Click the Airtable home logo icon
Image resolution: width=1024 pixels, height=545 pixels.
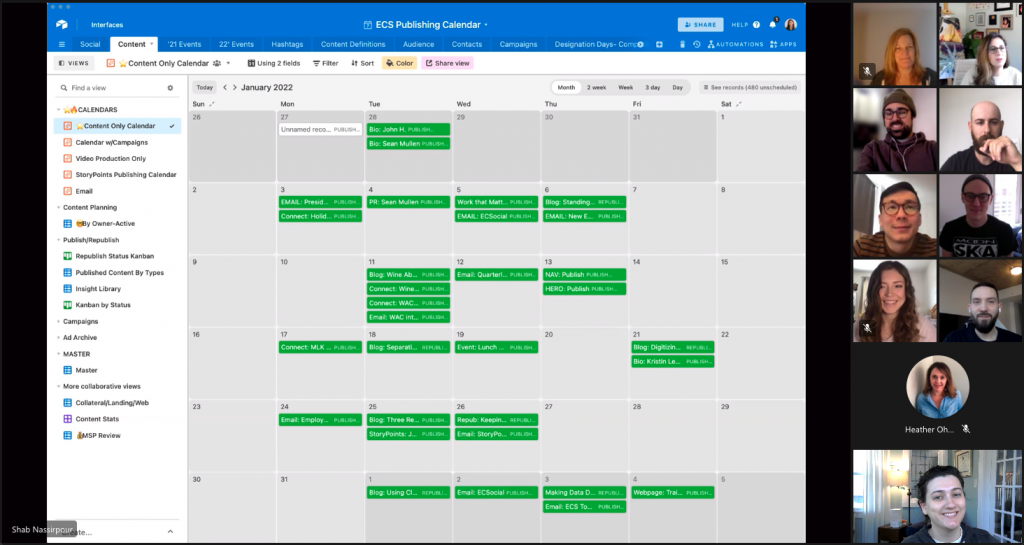[62, 24]
